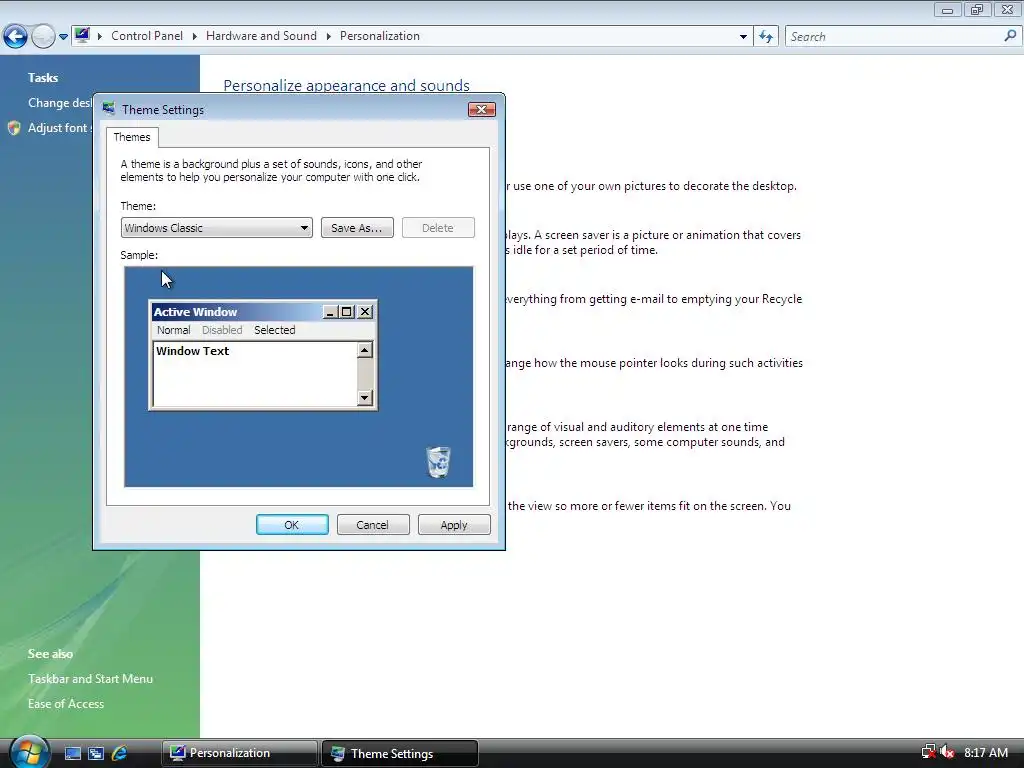Click the network tray icon
The height and width of the screenshot is (768, 1024).
[x=928, y=752]
